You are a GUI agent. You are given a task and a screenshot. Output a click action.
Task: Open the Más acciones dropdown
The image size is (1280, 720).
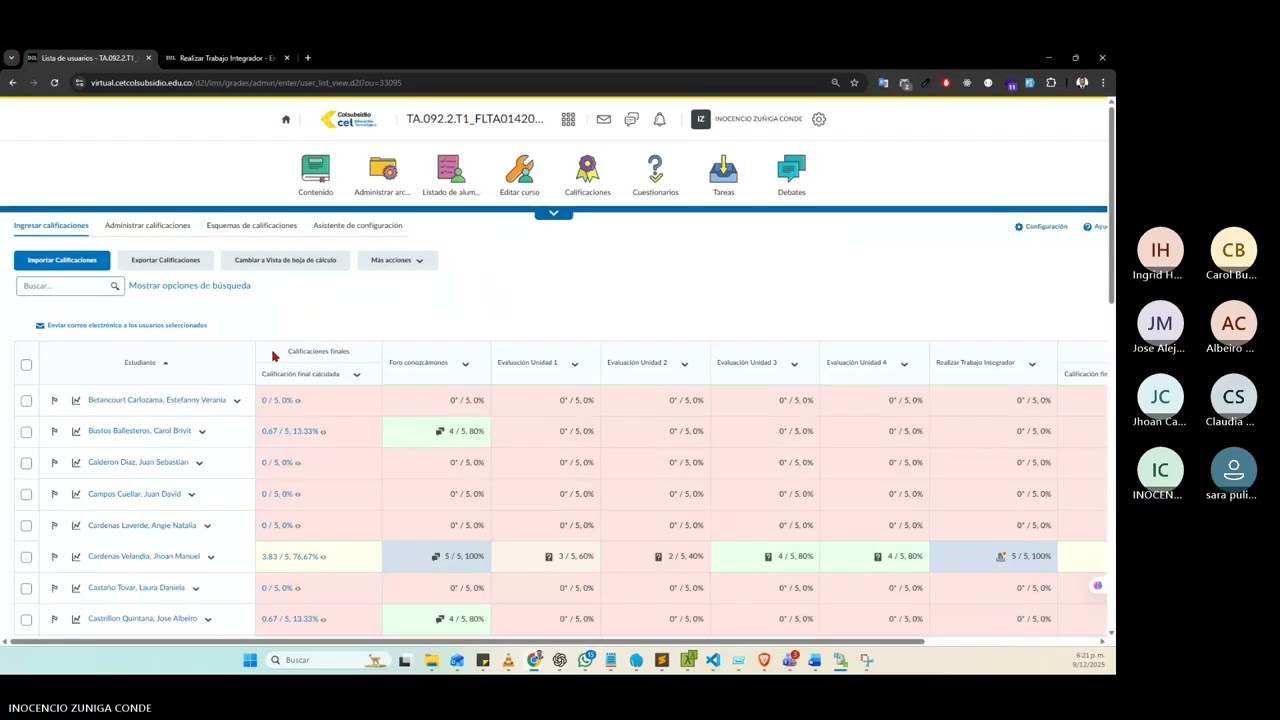tap(397, 260)
